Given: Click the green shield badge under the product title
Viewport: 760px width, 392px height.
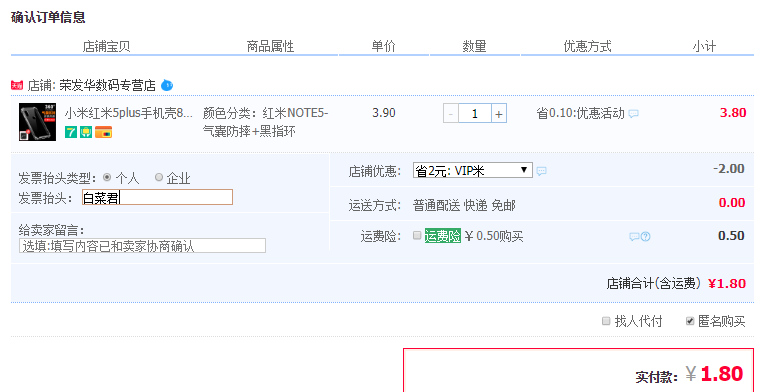Looking at the screenshot, I should [x=86, y=131].
